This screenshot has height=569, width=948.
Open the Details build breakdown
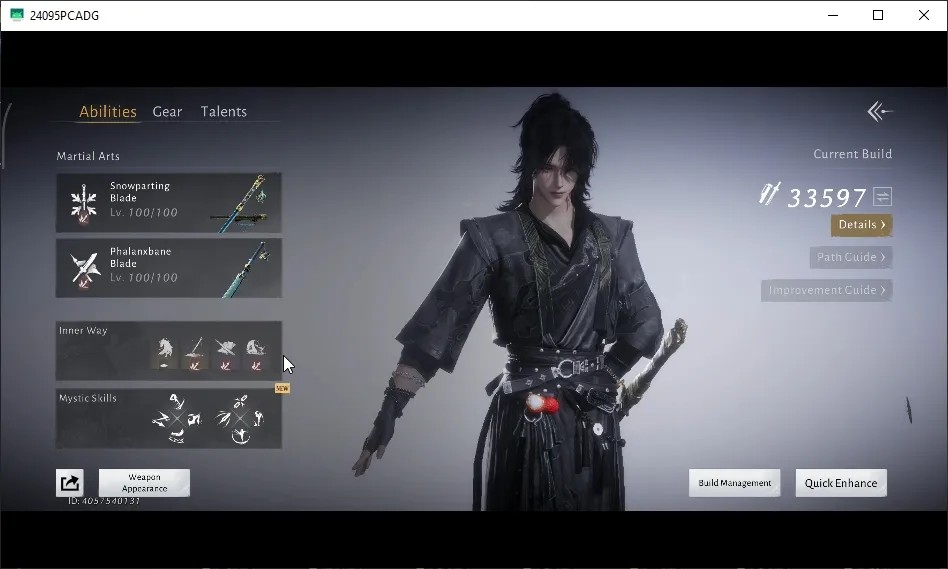pyautogui.click(x=862, y=225)
